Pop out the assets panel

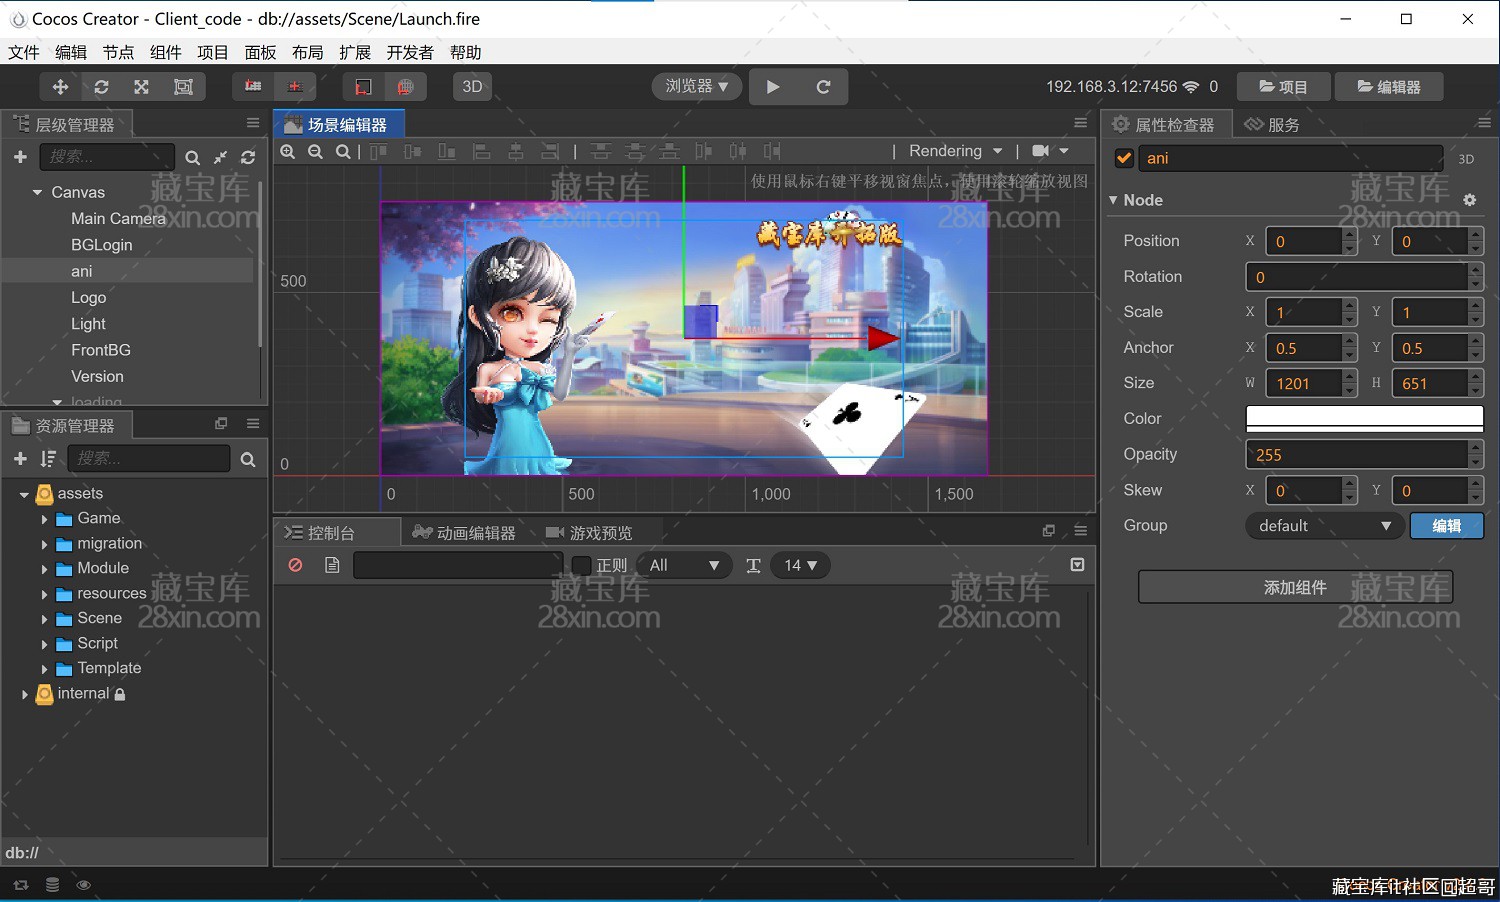[221, 424]
